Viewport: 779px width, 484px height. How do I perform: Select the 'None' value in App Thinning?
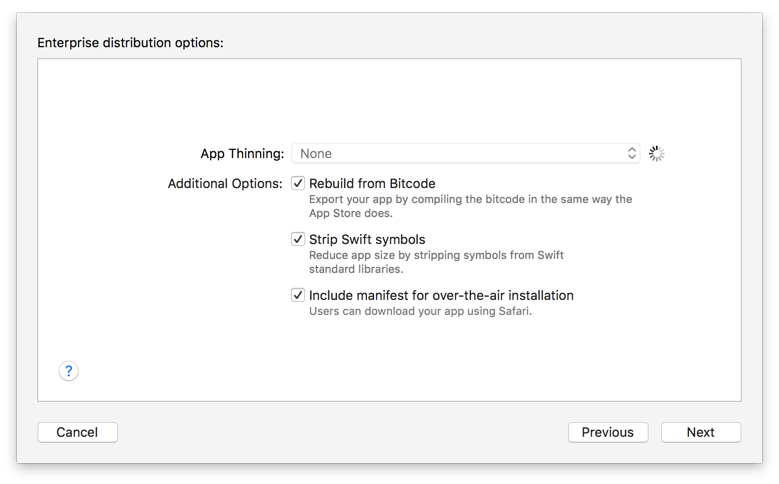point(316,153)
